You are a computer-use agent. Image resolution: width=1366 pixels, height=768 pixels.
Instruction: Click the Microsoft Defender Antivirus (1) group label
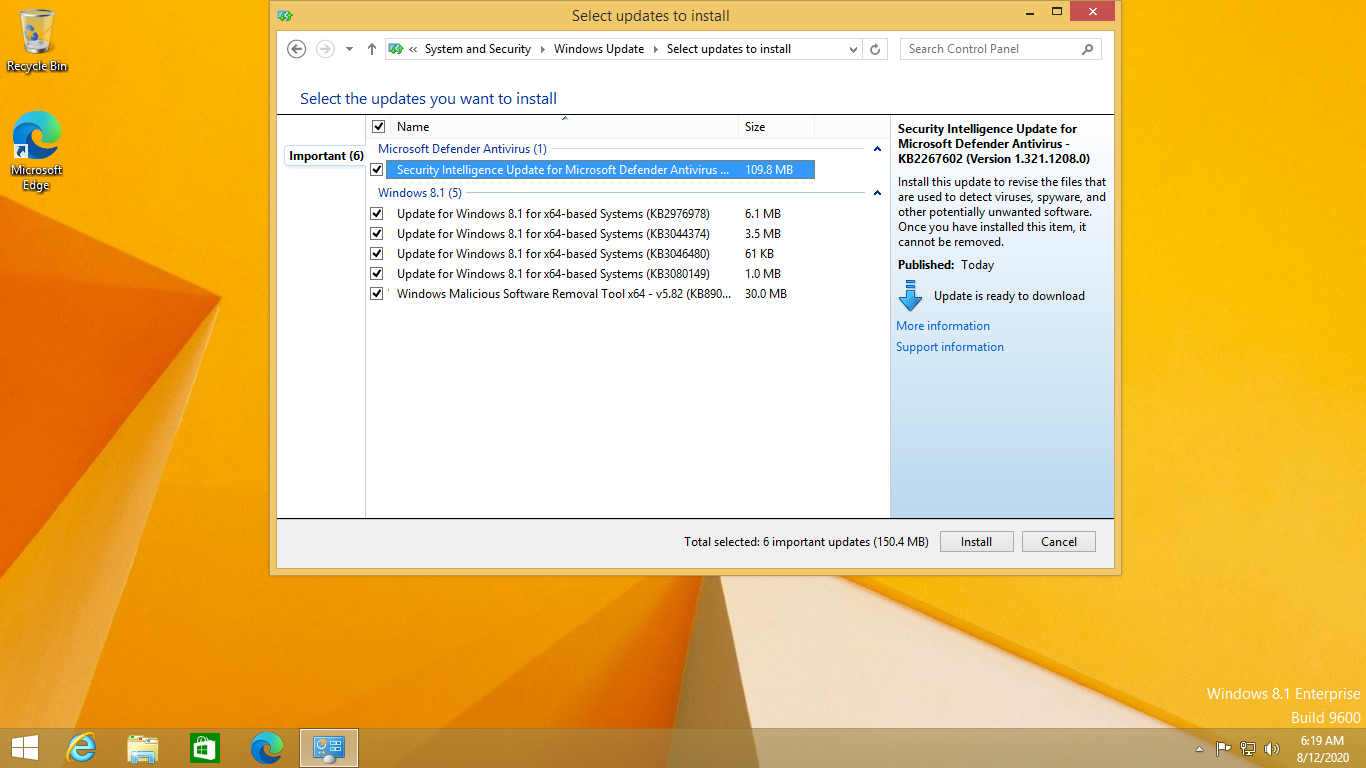coord(462,149)
